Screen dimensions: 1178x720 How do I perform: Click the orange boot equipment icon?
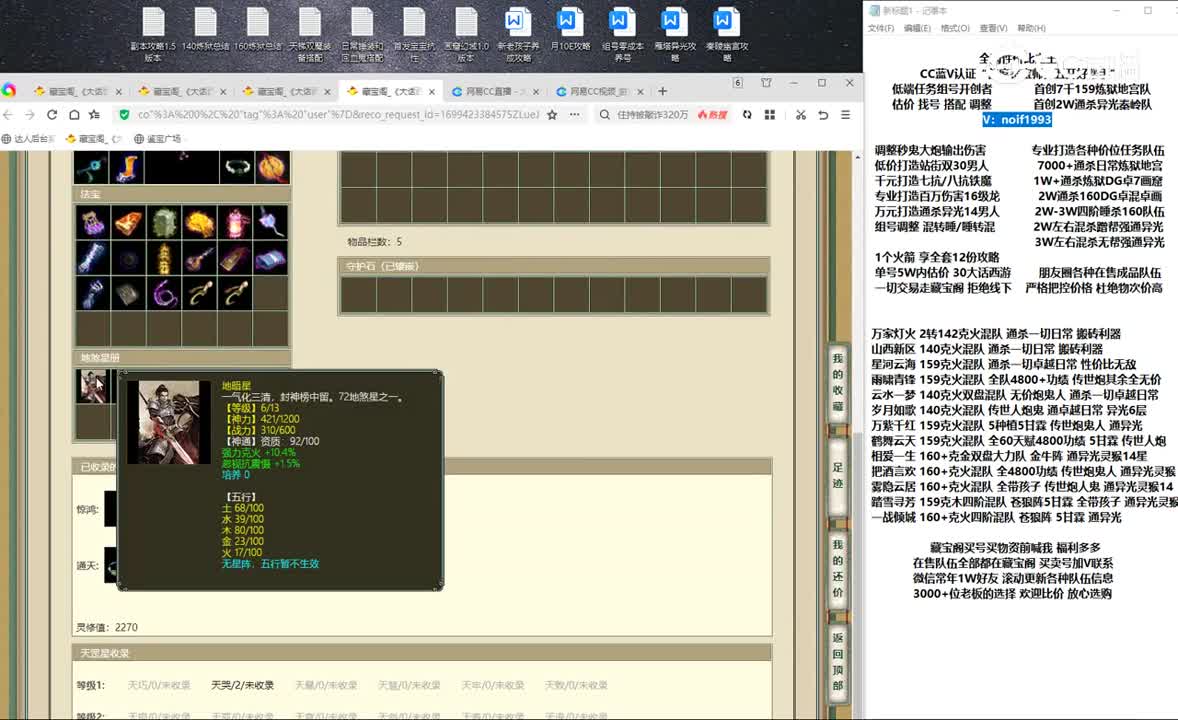coord(128,168)
